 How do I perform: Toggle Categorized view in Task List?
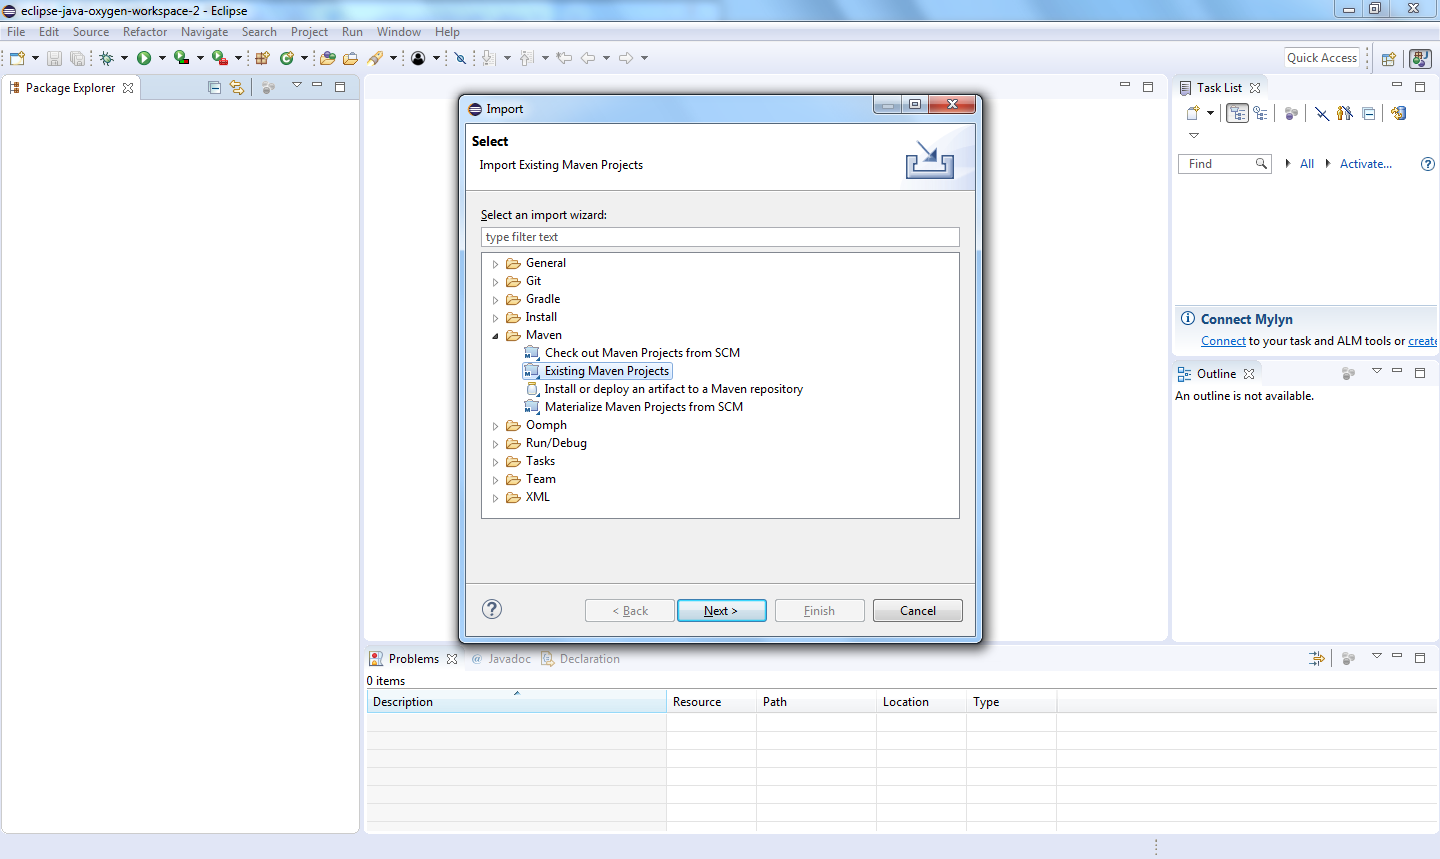click(x=1238, y=113)
